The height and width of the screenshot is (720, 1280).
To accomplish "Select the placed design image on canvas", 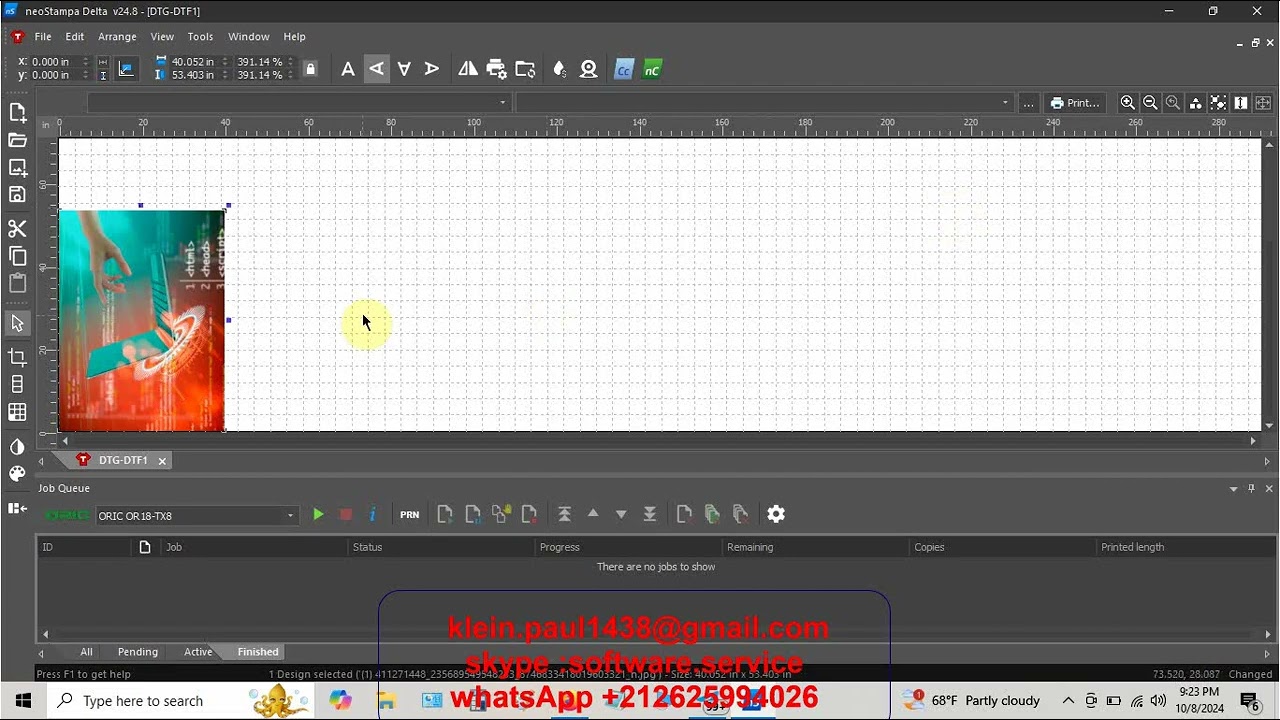I will click(142, 321).
